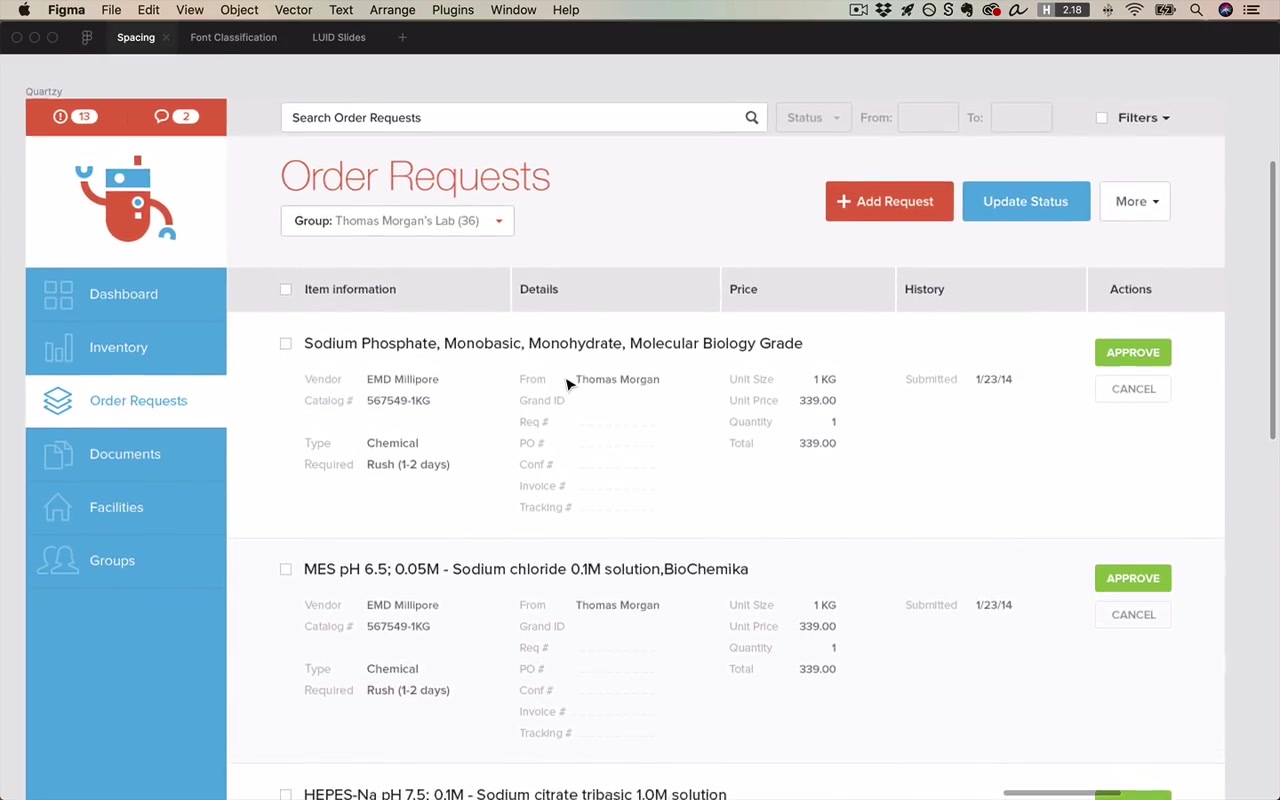Click the Quartzy robot logo
The image size is (1280, 800).
coord(126,198)
